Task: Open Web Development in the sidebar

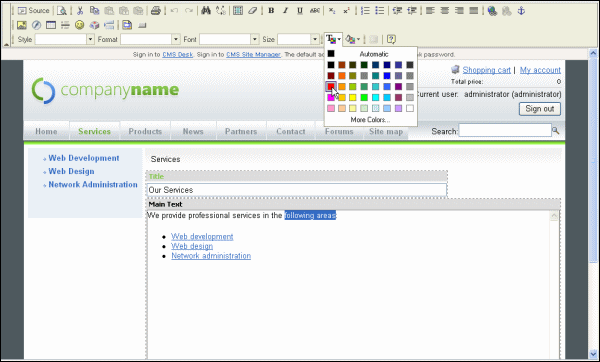Action: pos(84,158)
